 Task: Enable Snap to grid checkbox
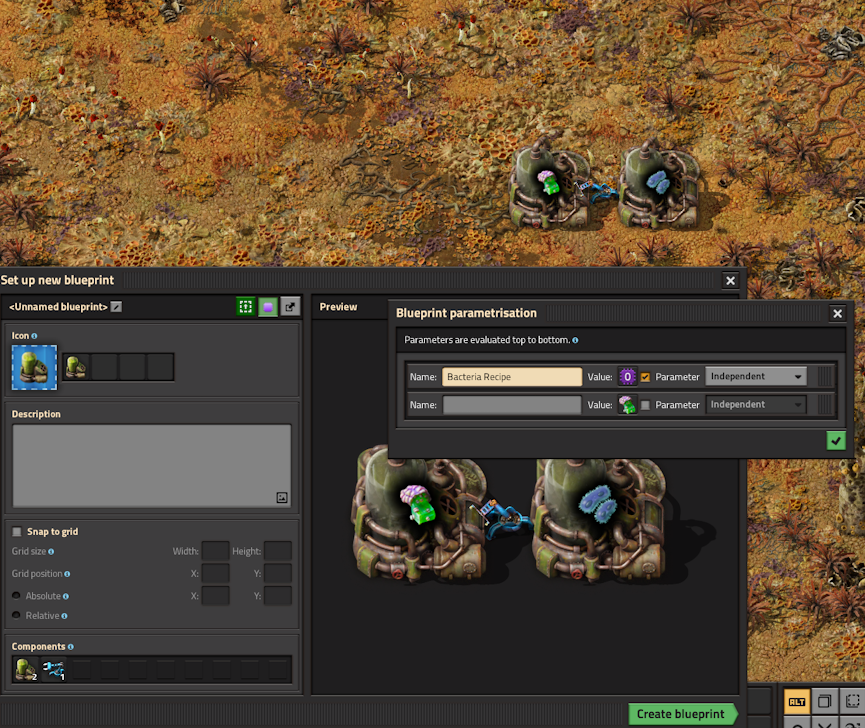[17, 532]
